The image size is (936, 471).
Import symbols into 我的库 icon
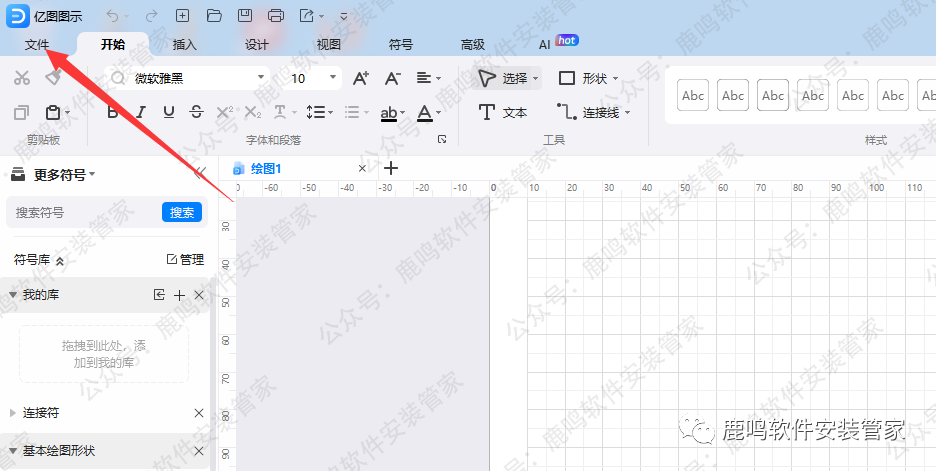coord(159,295)
